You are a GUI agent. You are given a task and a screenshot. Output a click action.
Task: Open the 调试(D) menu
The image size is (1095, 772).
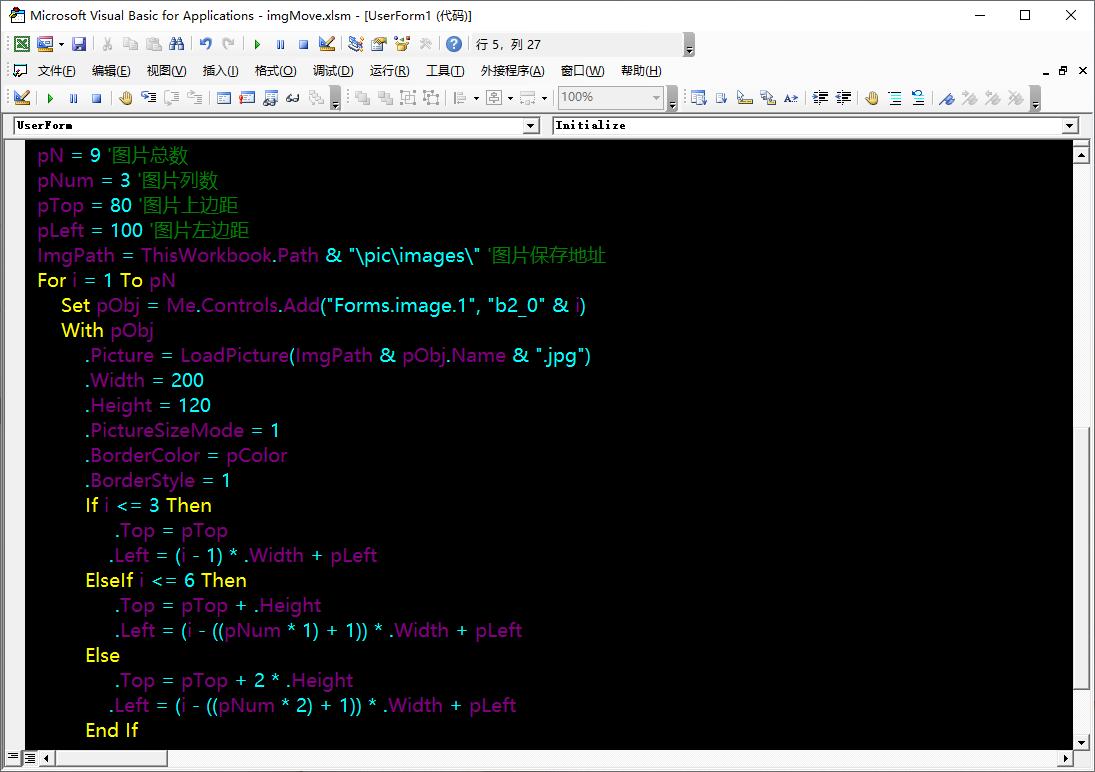[x=333, y=71]
